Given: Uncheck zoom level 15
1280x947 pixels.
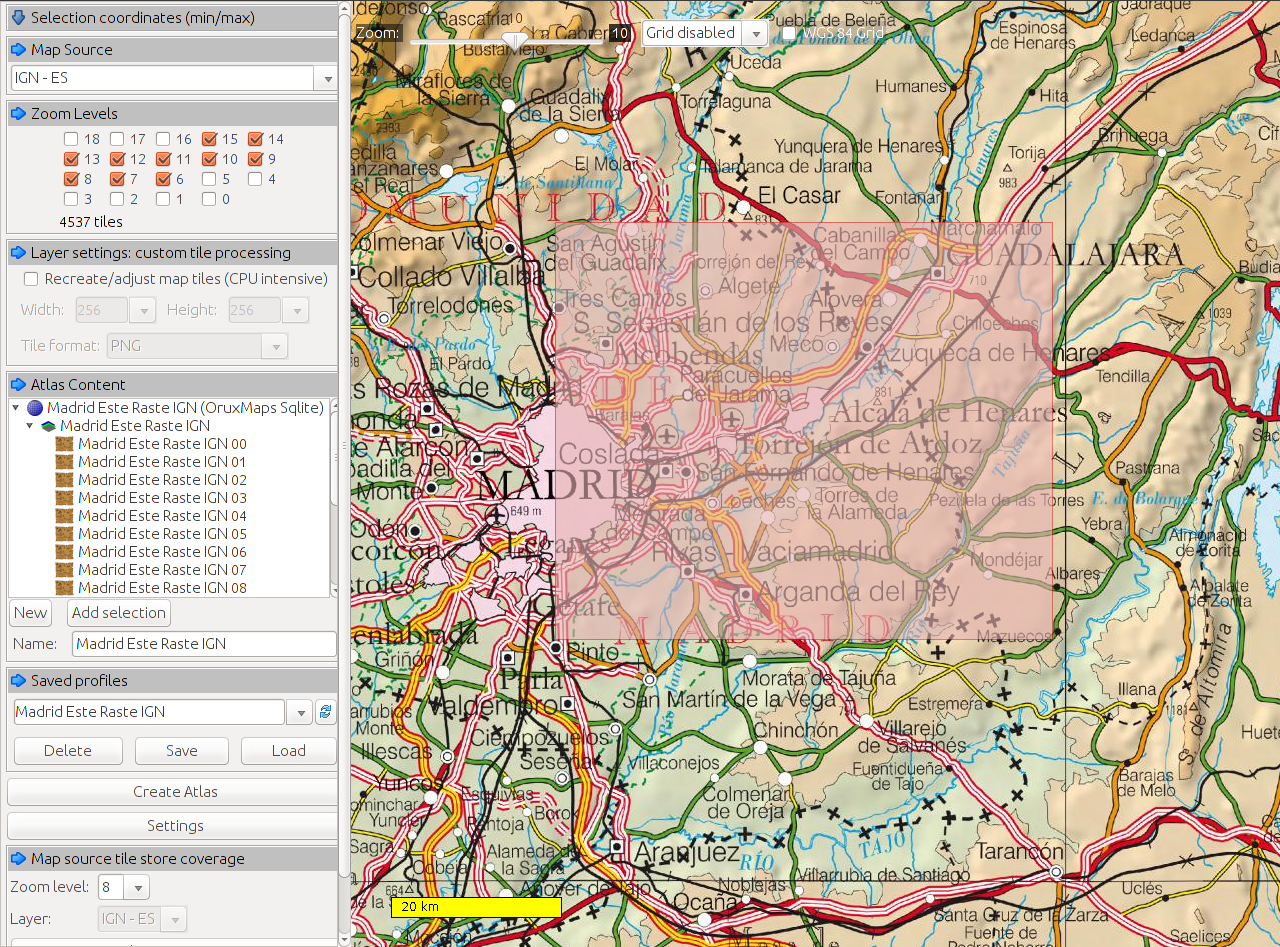Looking at the screenshot, I should [x=211, y=139].
